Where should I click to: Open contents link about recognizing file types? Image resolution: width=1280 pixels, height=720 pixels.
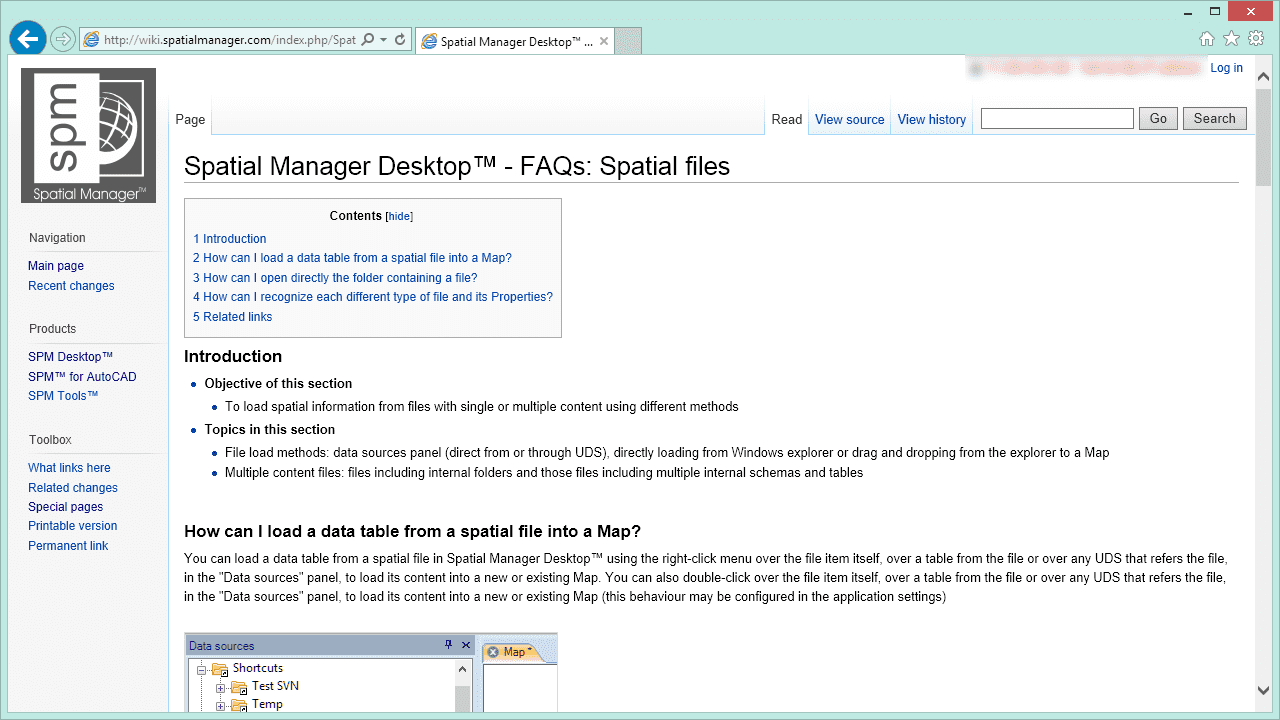point(373,297)
